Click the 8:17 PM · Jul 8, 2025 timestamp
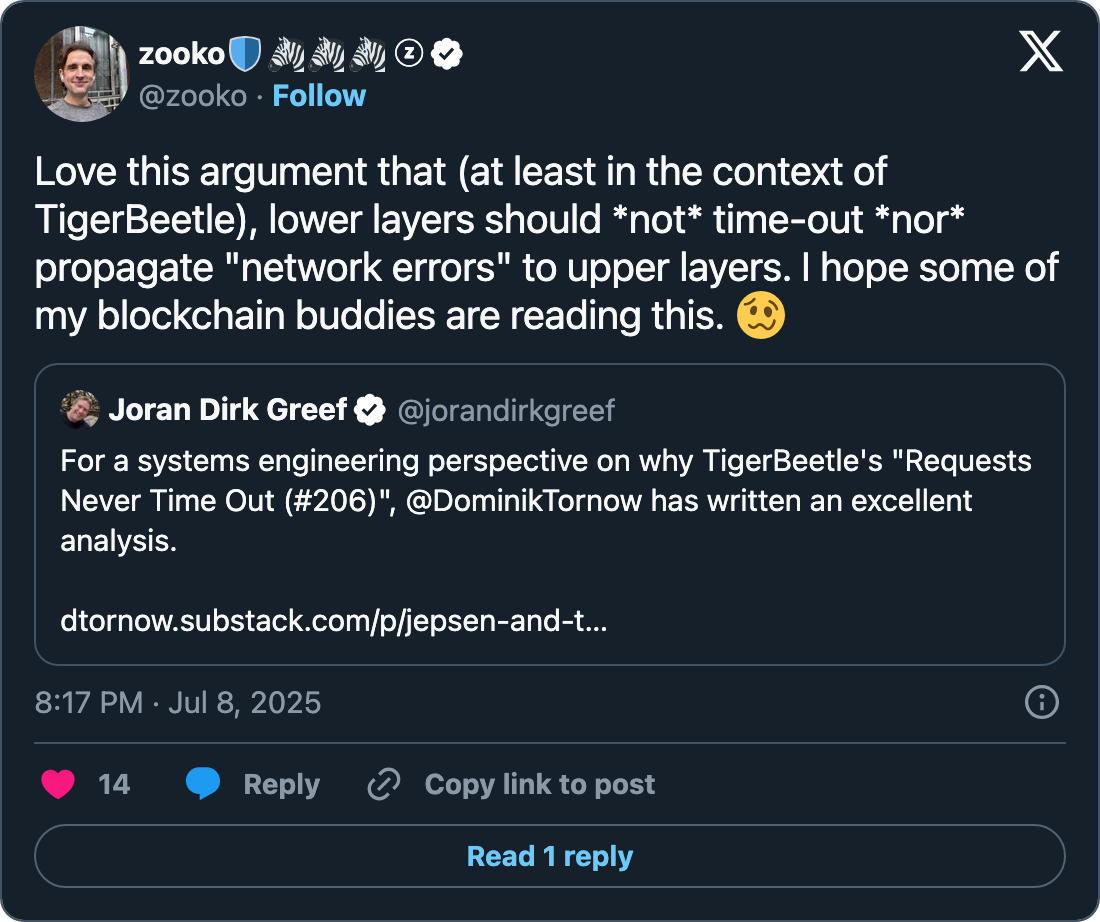Viewport: 1100px width, 922px height. tap(178, 702)
